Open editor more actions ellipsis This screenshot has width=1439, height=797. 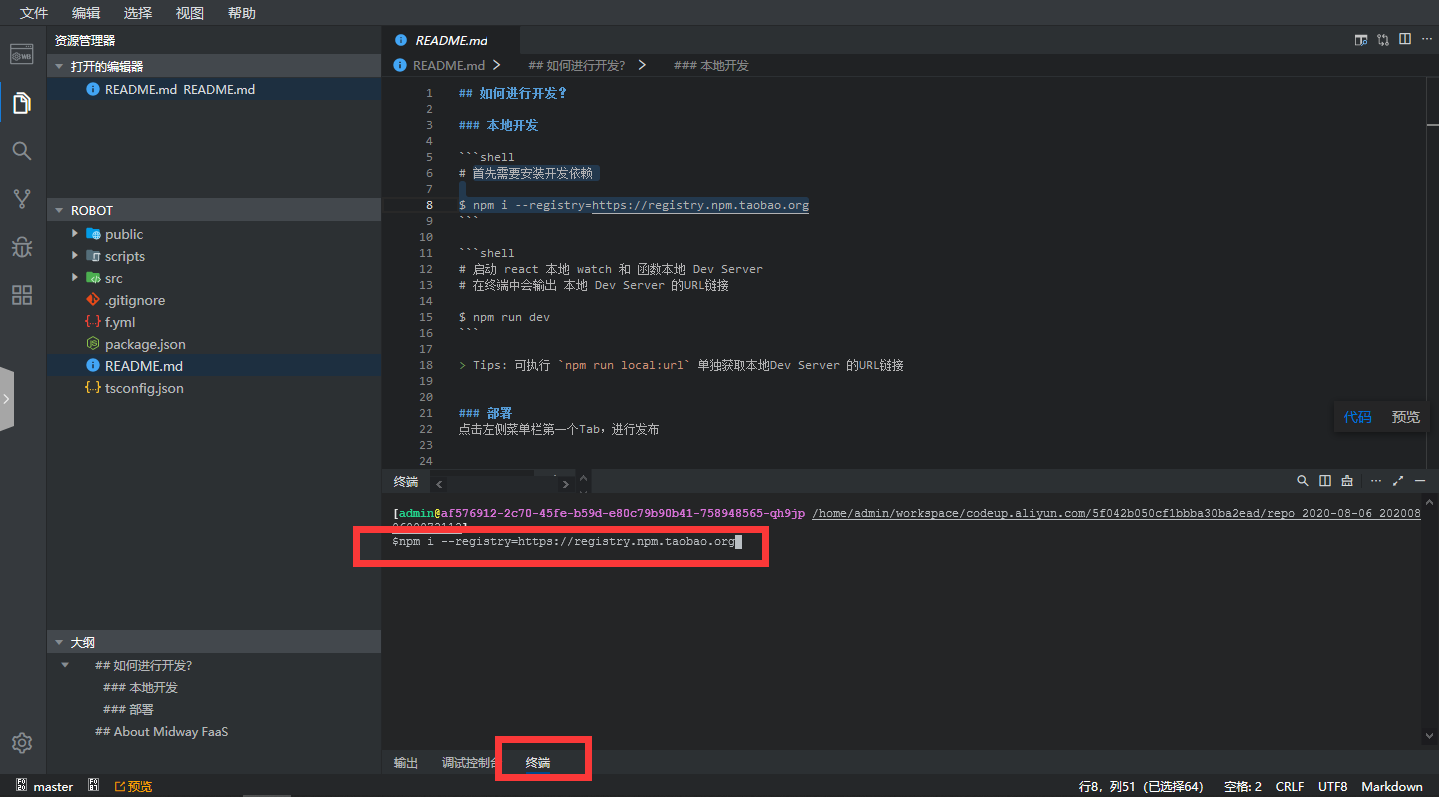[x=1426, y=40]
